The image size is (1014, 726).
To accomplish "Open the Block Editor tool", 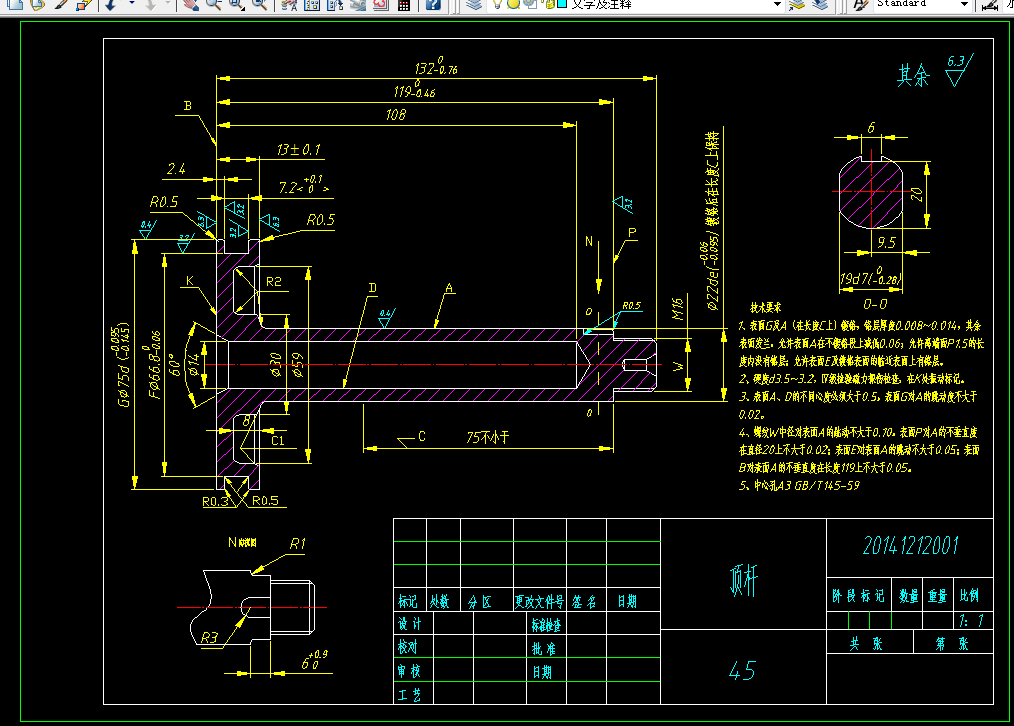I will (83, 4).
